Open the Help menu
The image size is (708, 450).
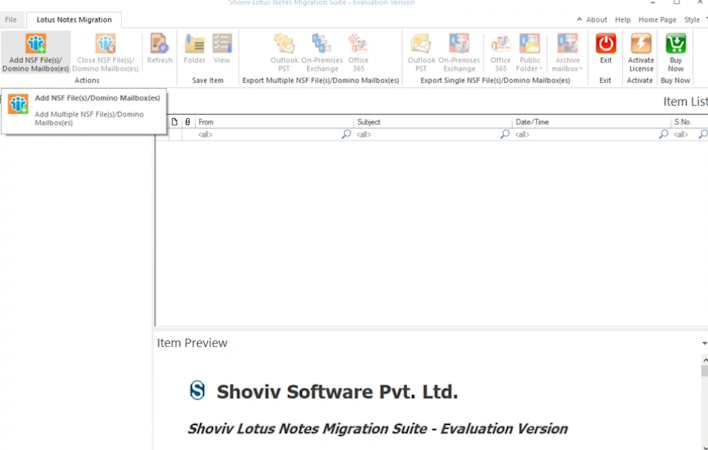coord(623,20)
